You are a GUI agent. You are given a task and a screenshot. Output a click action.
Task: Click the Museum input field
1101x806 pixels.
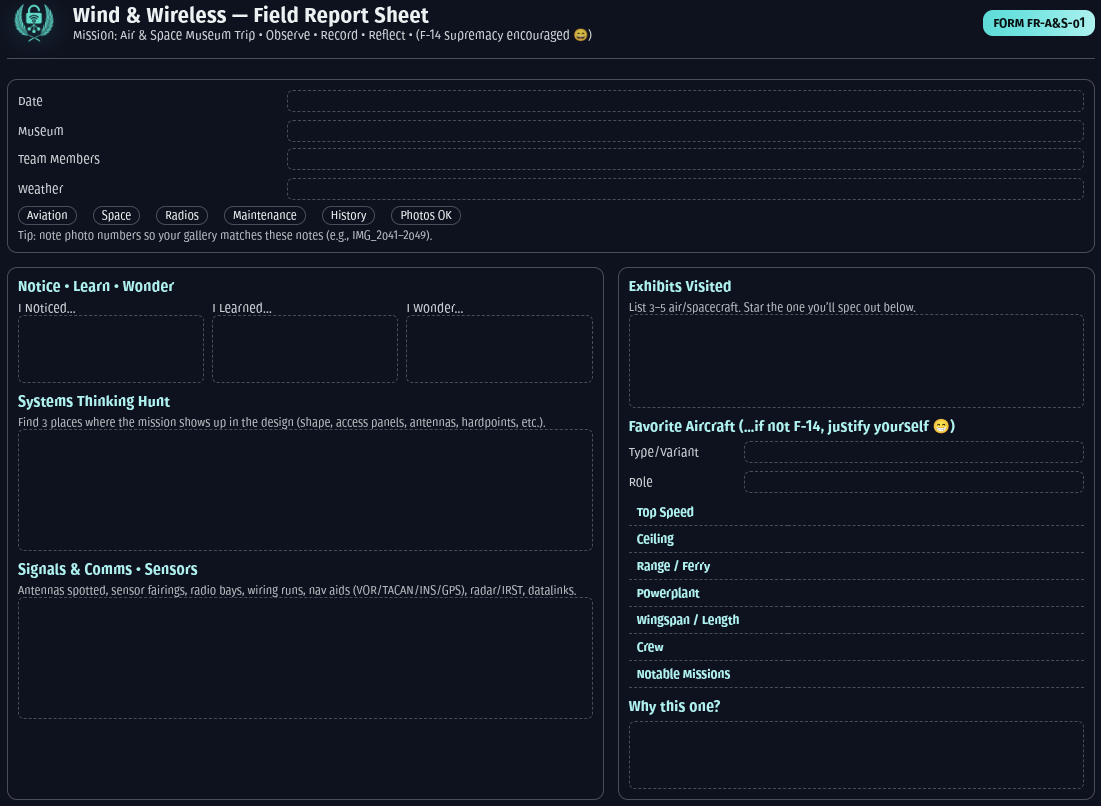(685, 129)
